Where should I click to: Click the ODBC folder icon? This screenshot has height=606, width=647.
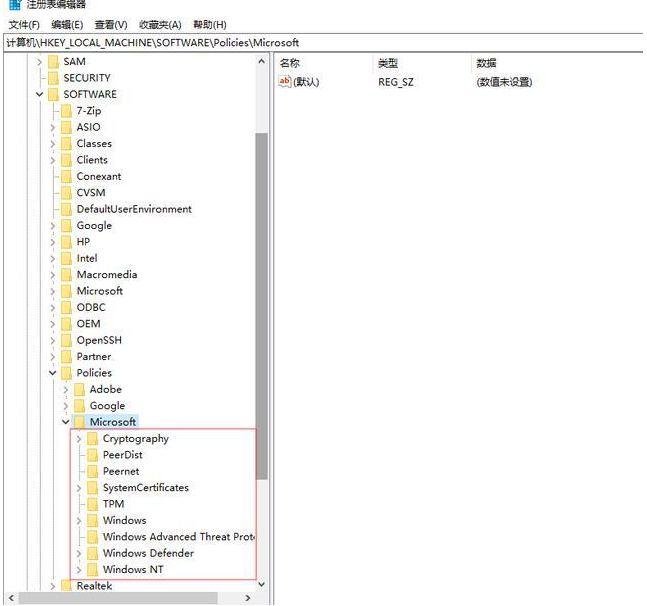66,307
